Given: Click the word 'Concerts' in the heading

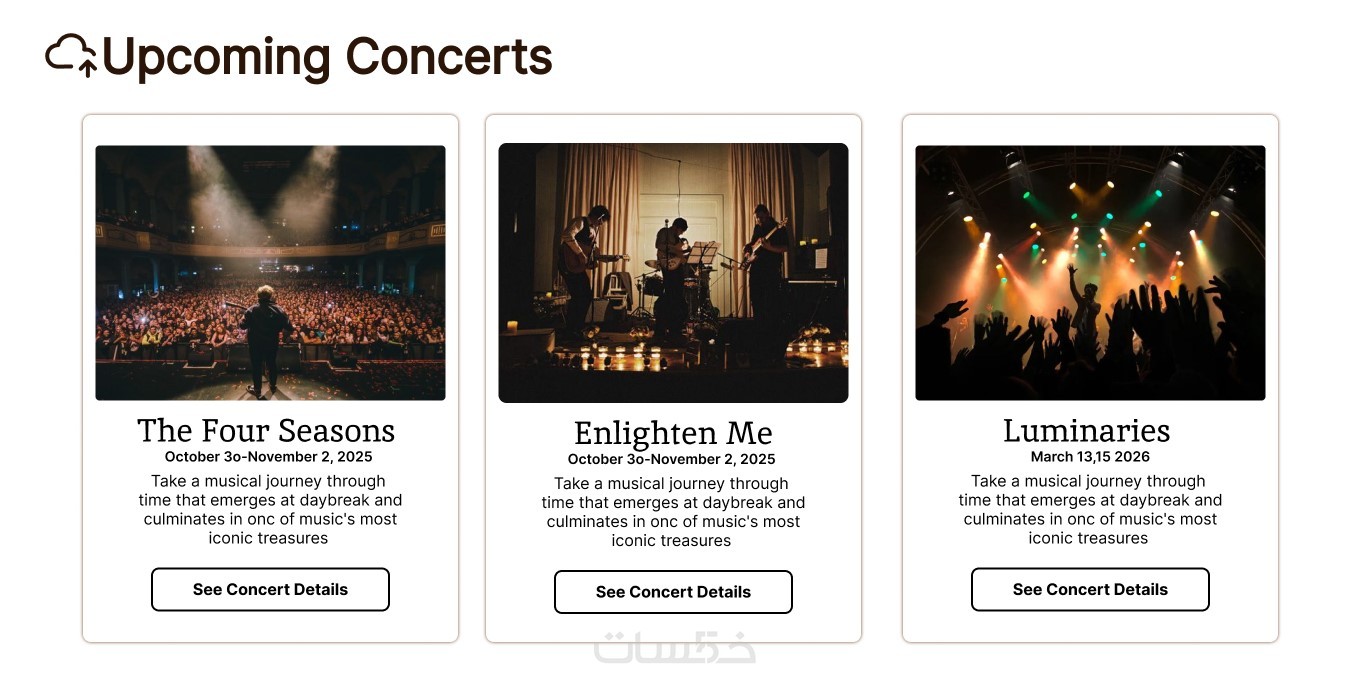Looking at the screenshot, I should [449, 58].
